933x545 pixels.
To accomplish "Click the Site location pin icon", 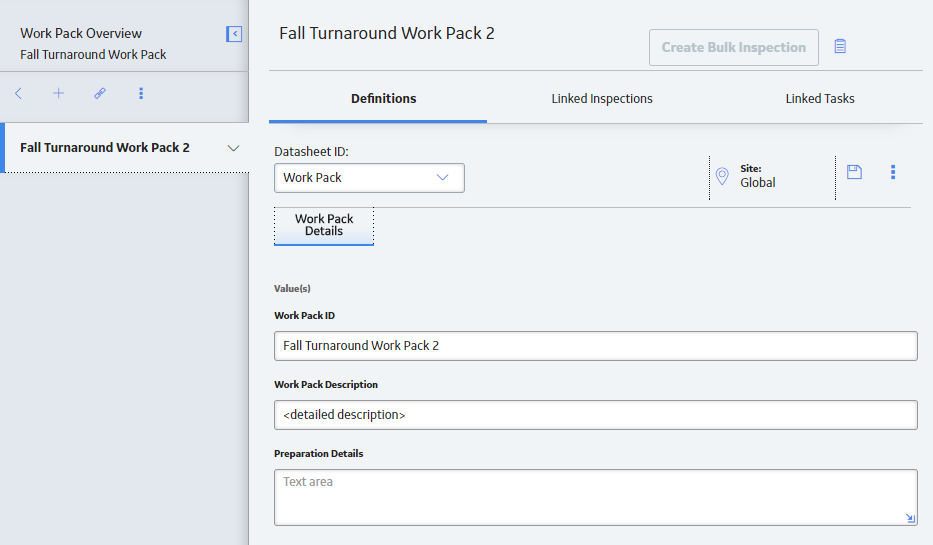I will tap(722, 176).
